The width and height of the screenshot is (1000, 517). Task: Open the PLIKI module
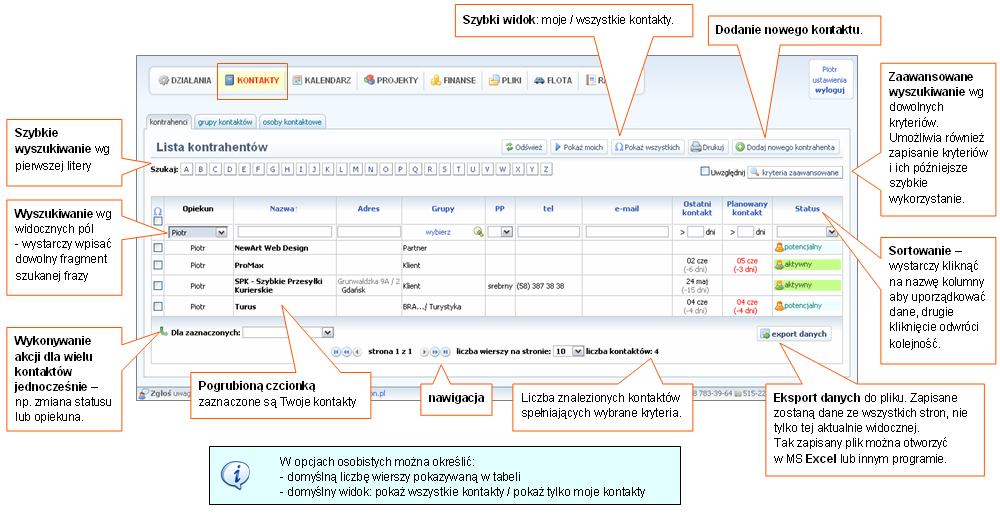[507, 80]
